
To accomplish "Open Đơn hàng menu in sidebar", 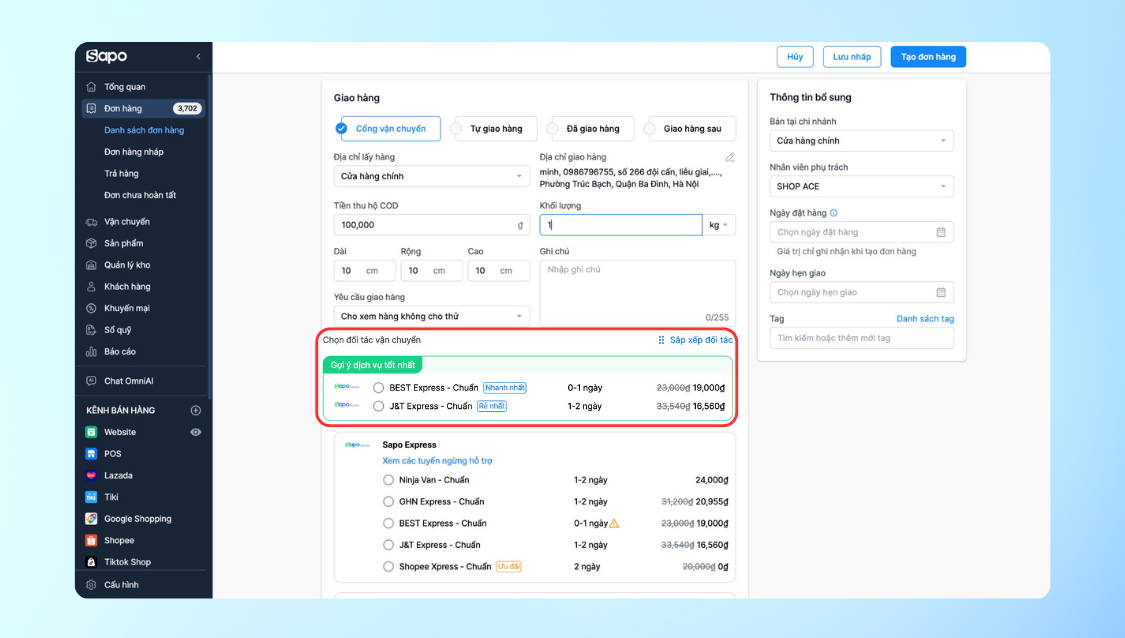I will pos(143,108).
